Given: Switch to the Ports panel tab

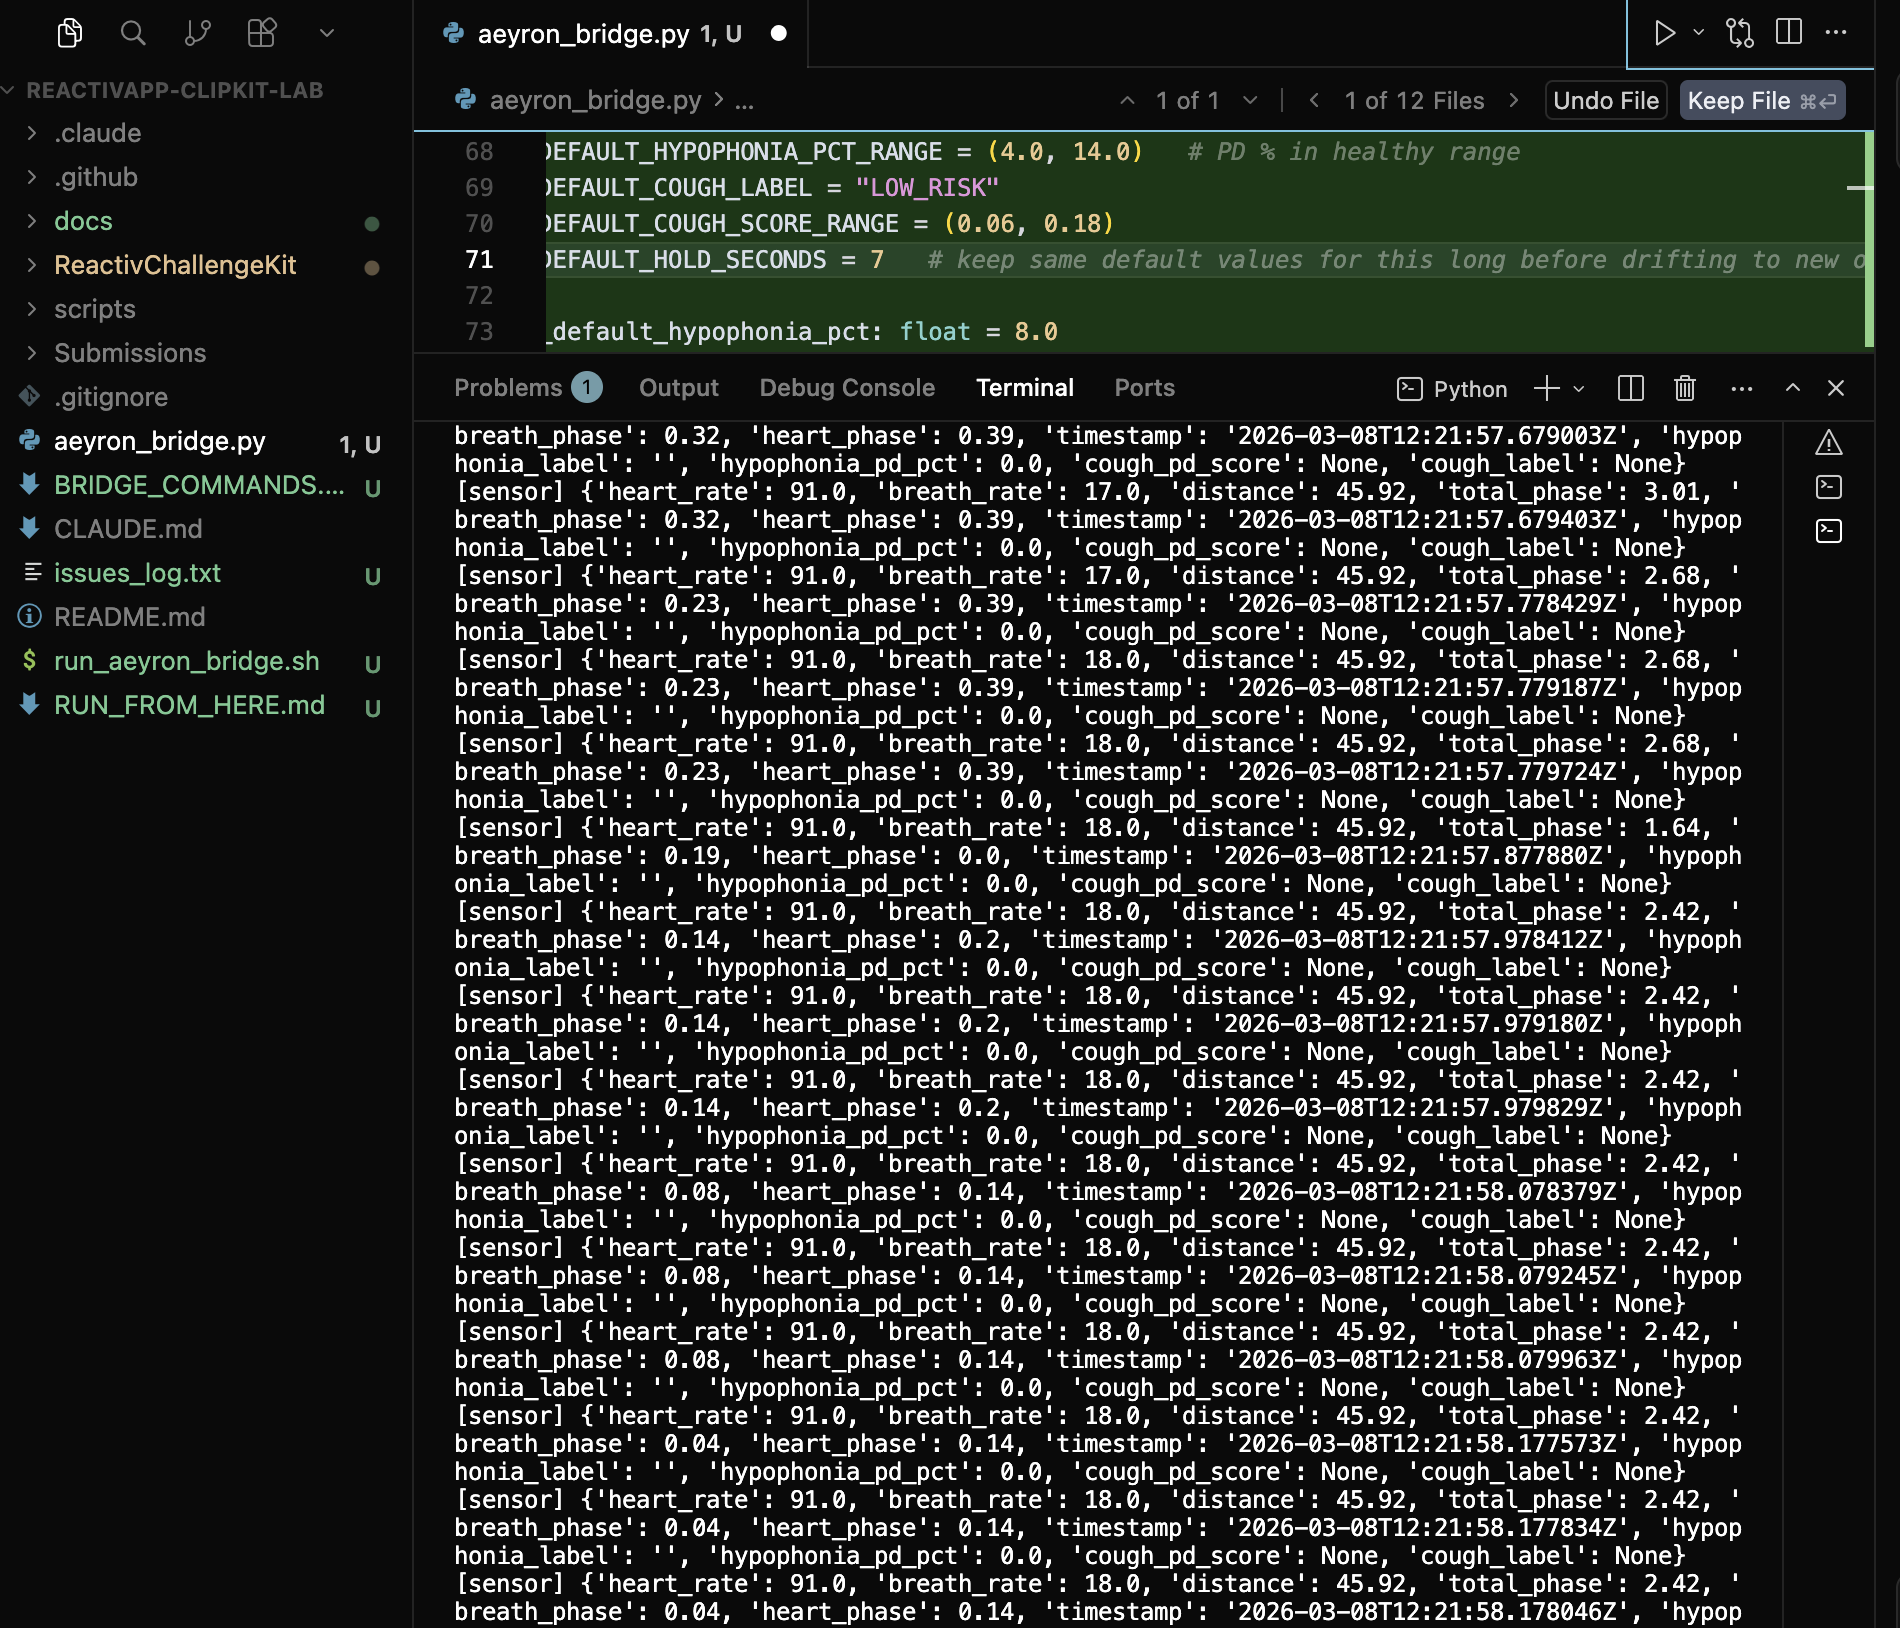Looking at the screenshot, I should 1145,387.
